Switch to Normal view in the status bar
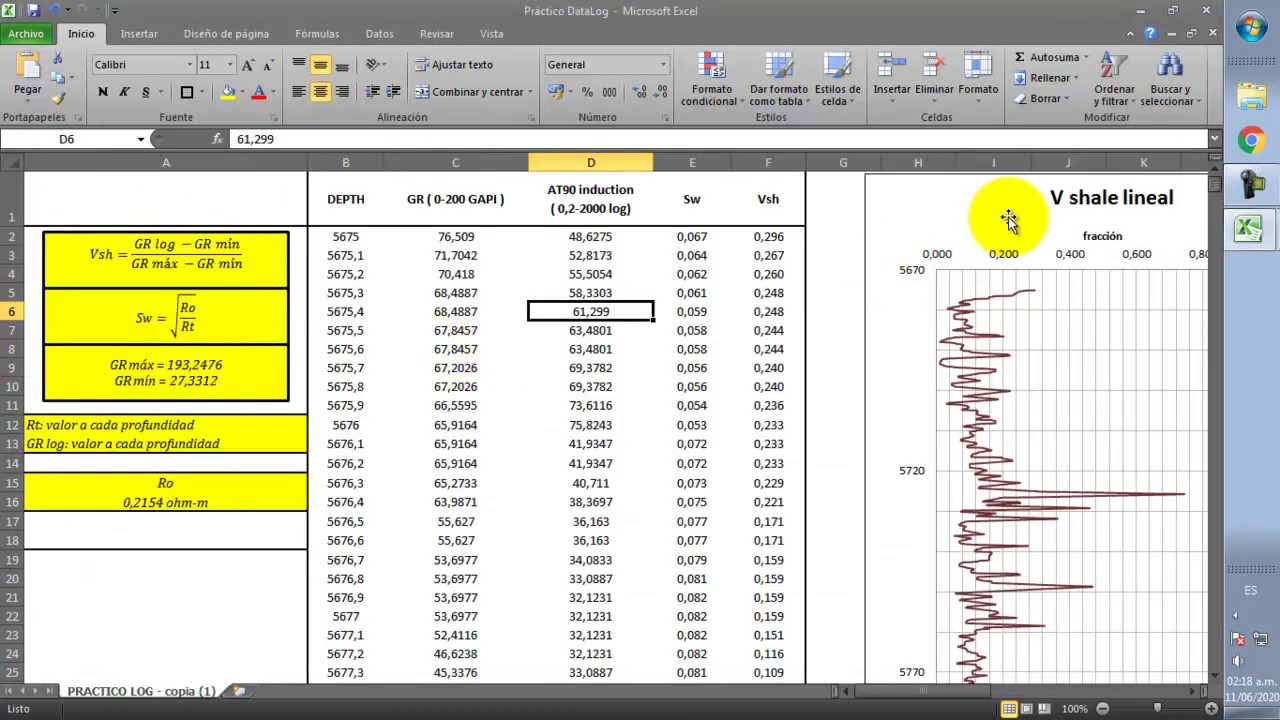Viewport: 1280px width, 720px height. point(1010,709)
